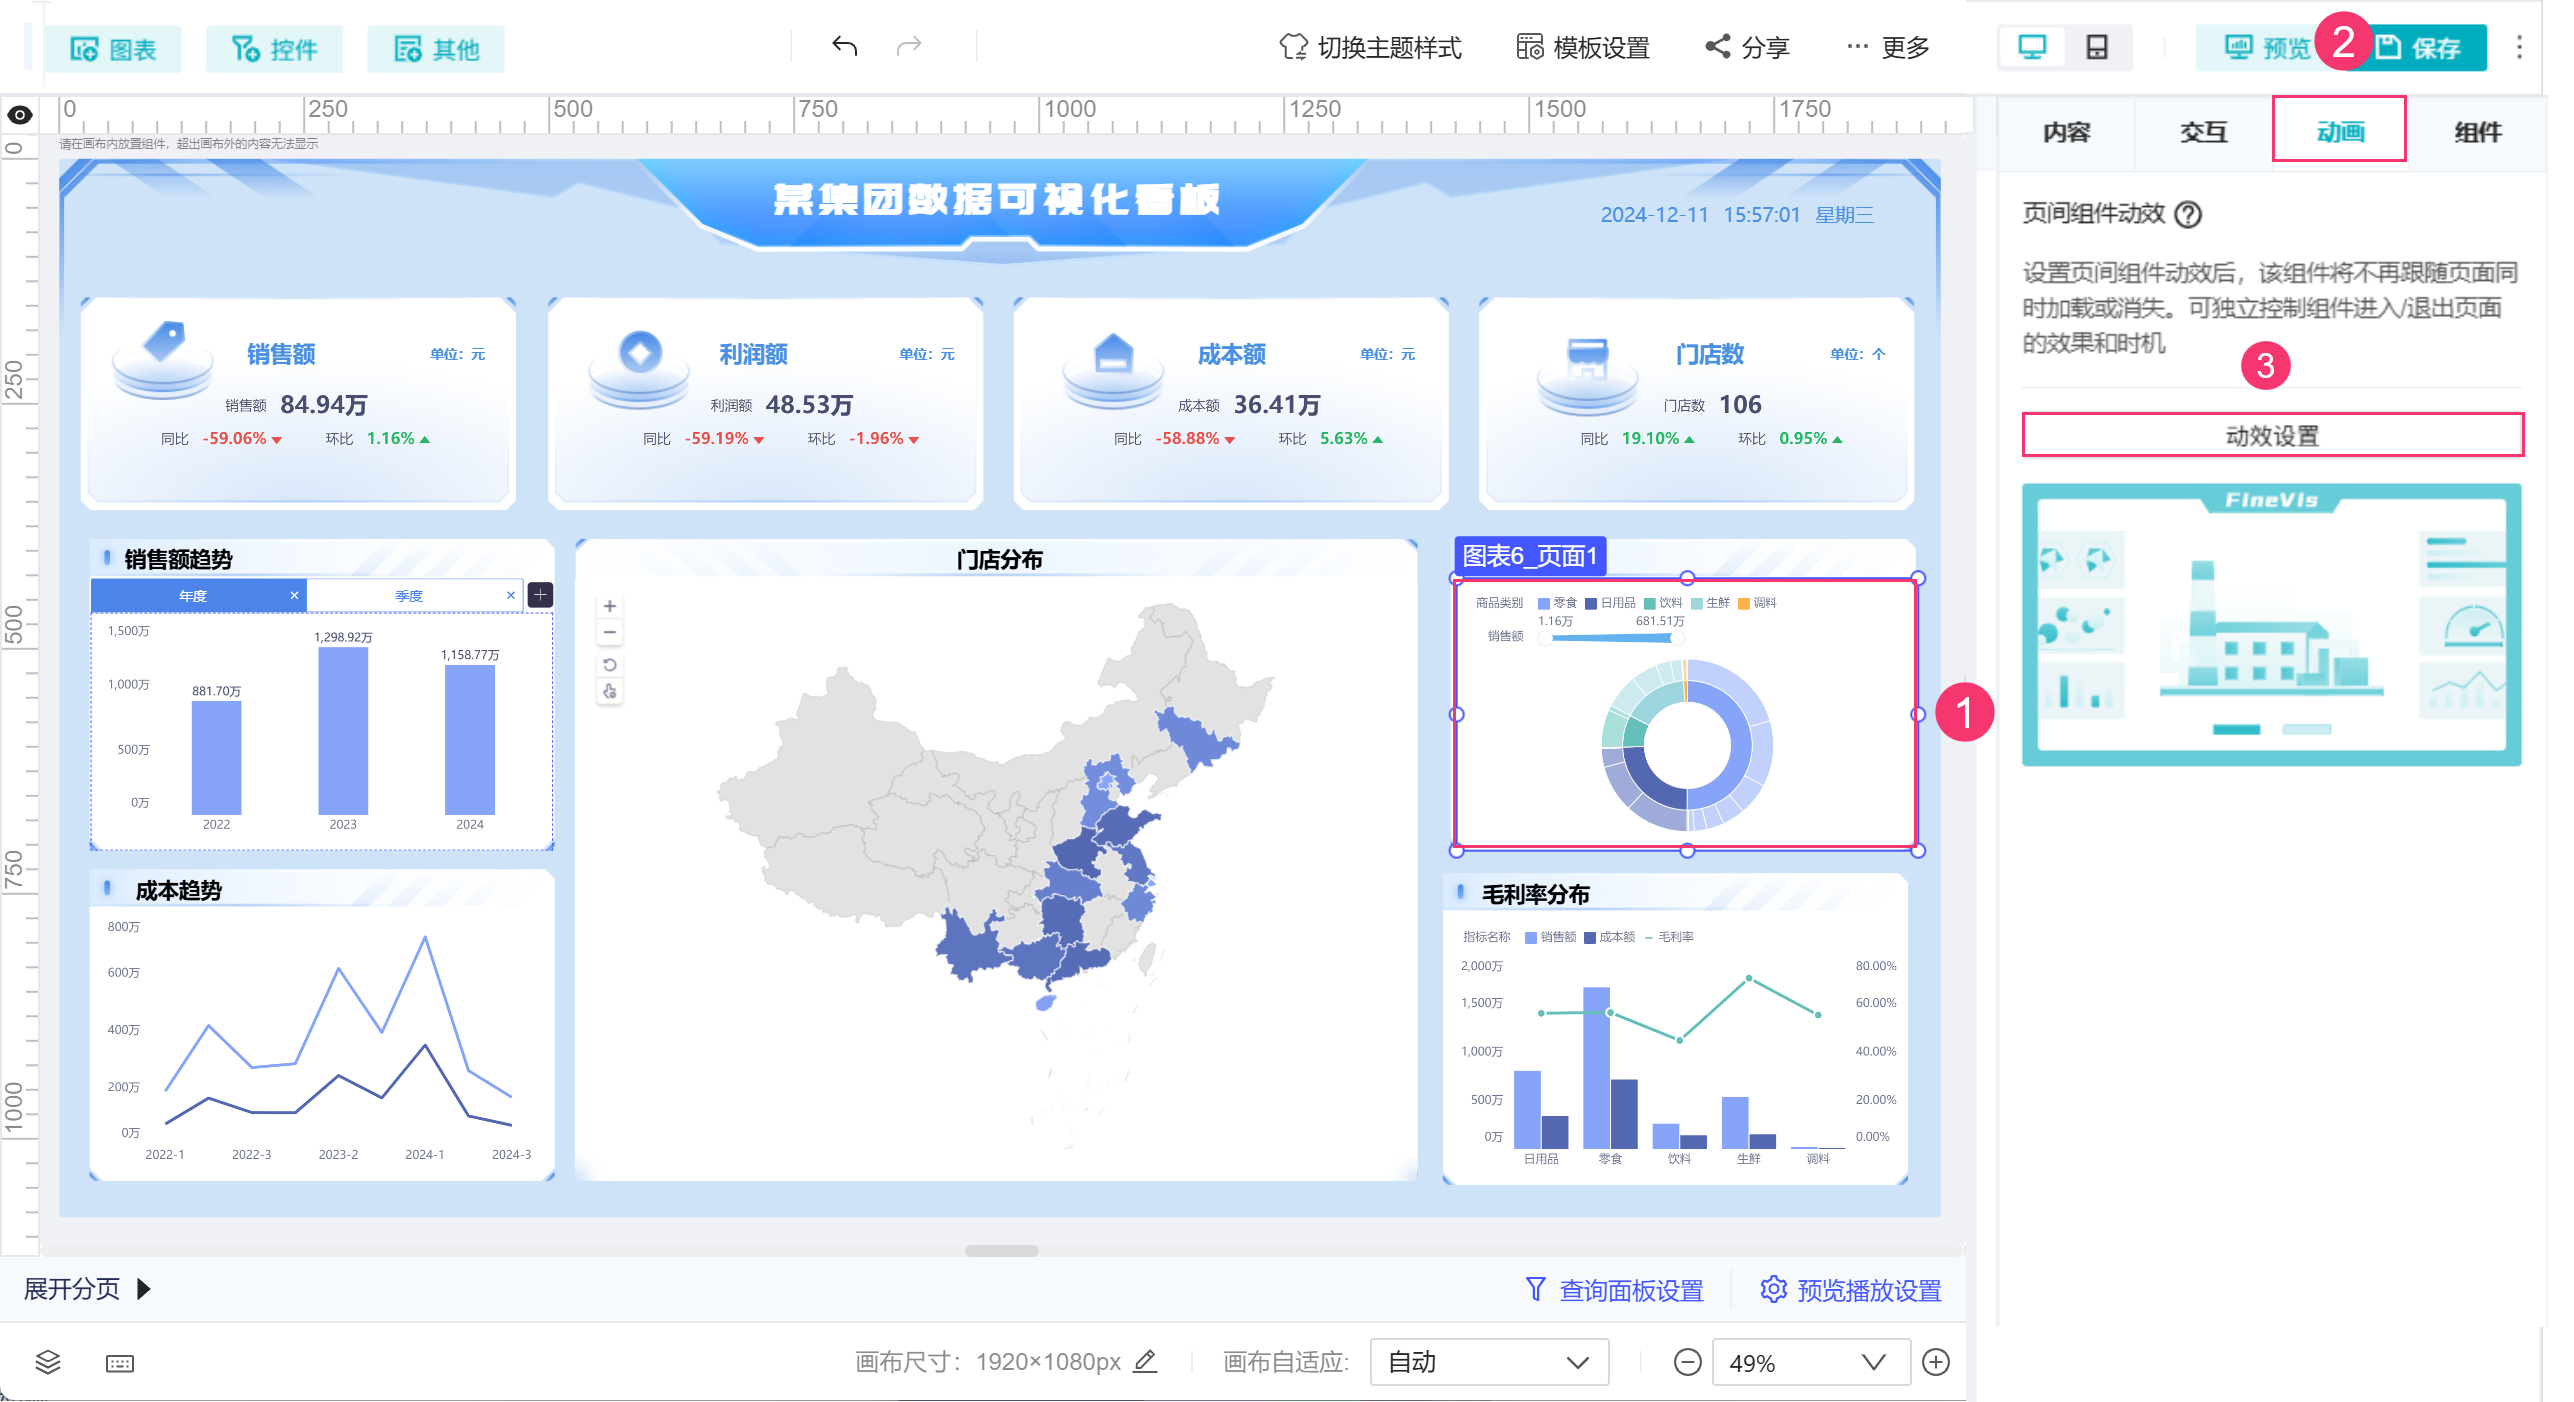The width and height of the screenshot is (2574, 1402).
Task: Switch to desktop layout view icon
Action: click(x=2032, y=47)
